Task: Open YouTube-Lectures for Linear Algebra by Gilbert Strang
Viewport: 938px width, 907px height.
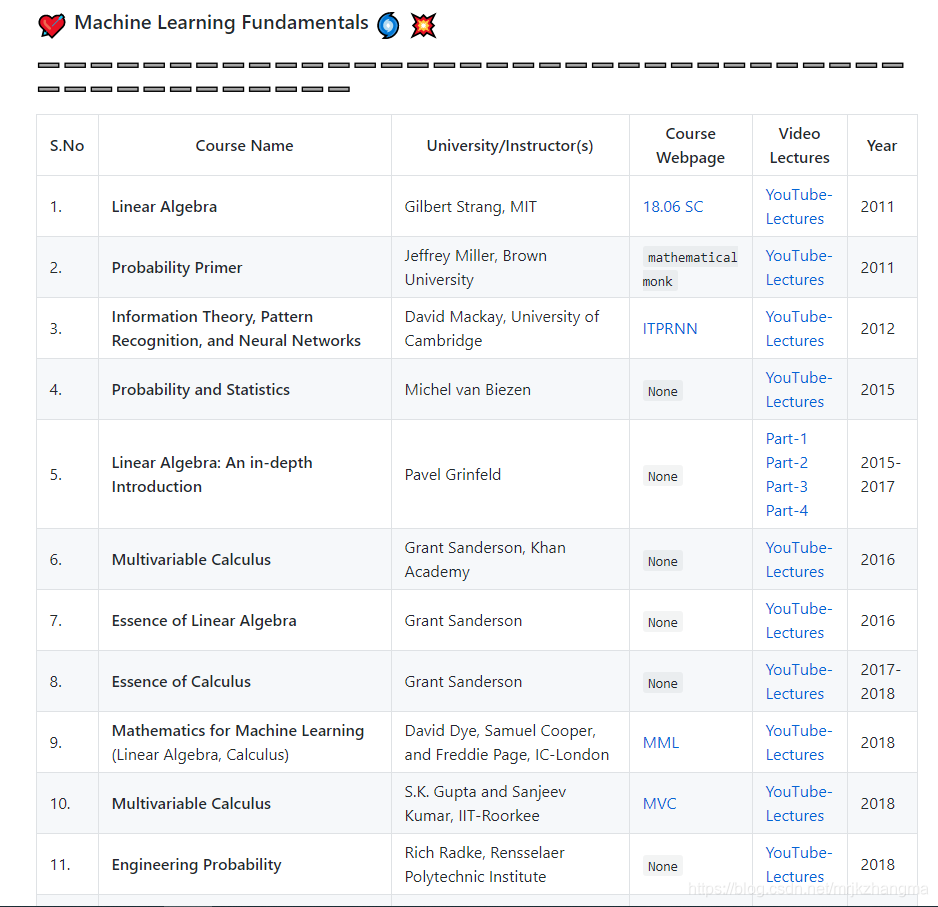Action: 799,206
